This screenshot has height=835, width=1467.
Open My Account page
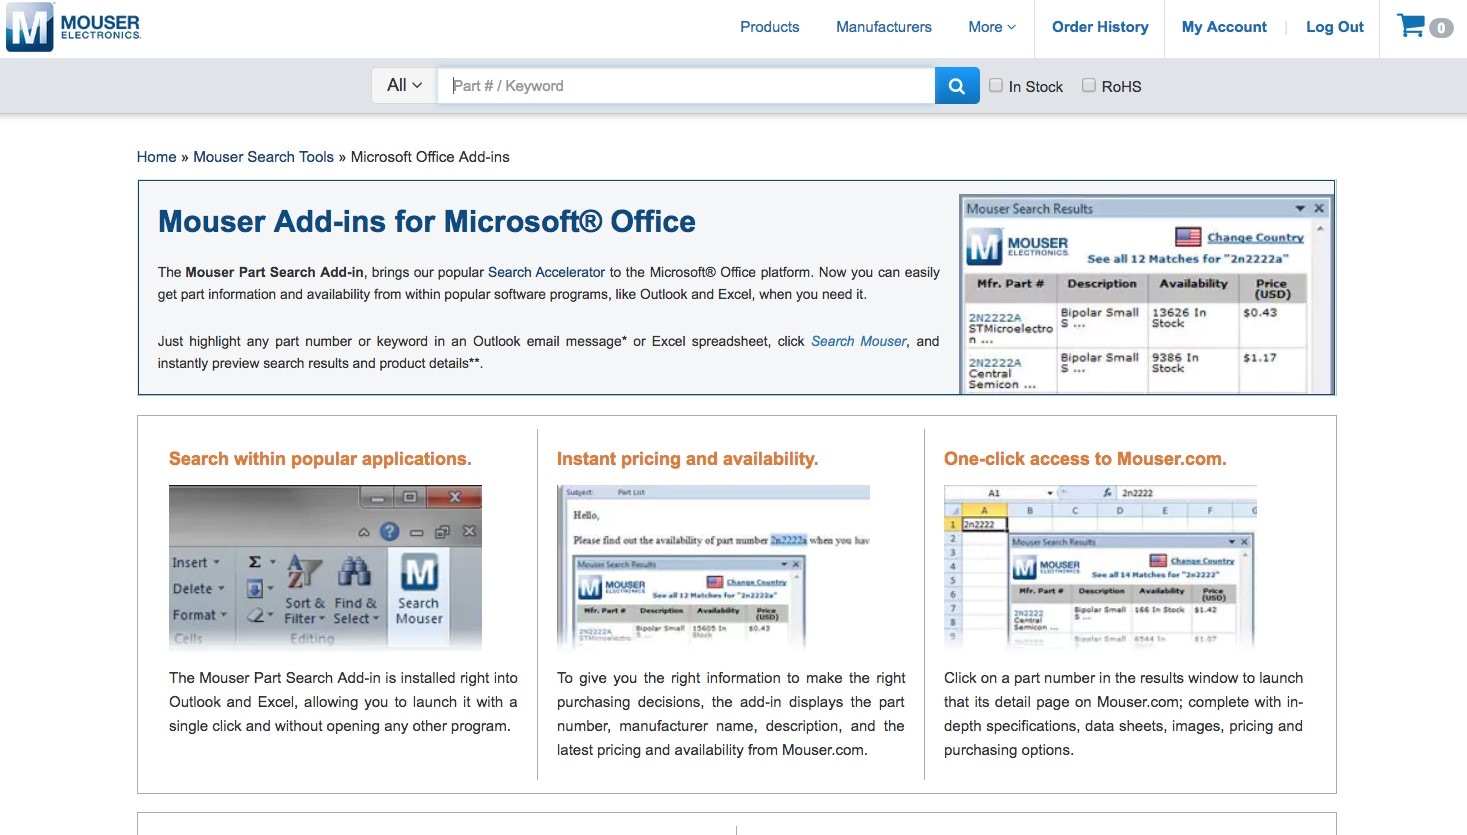[1223, 27]
